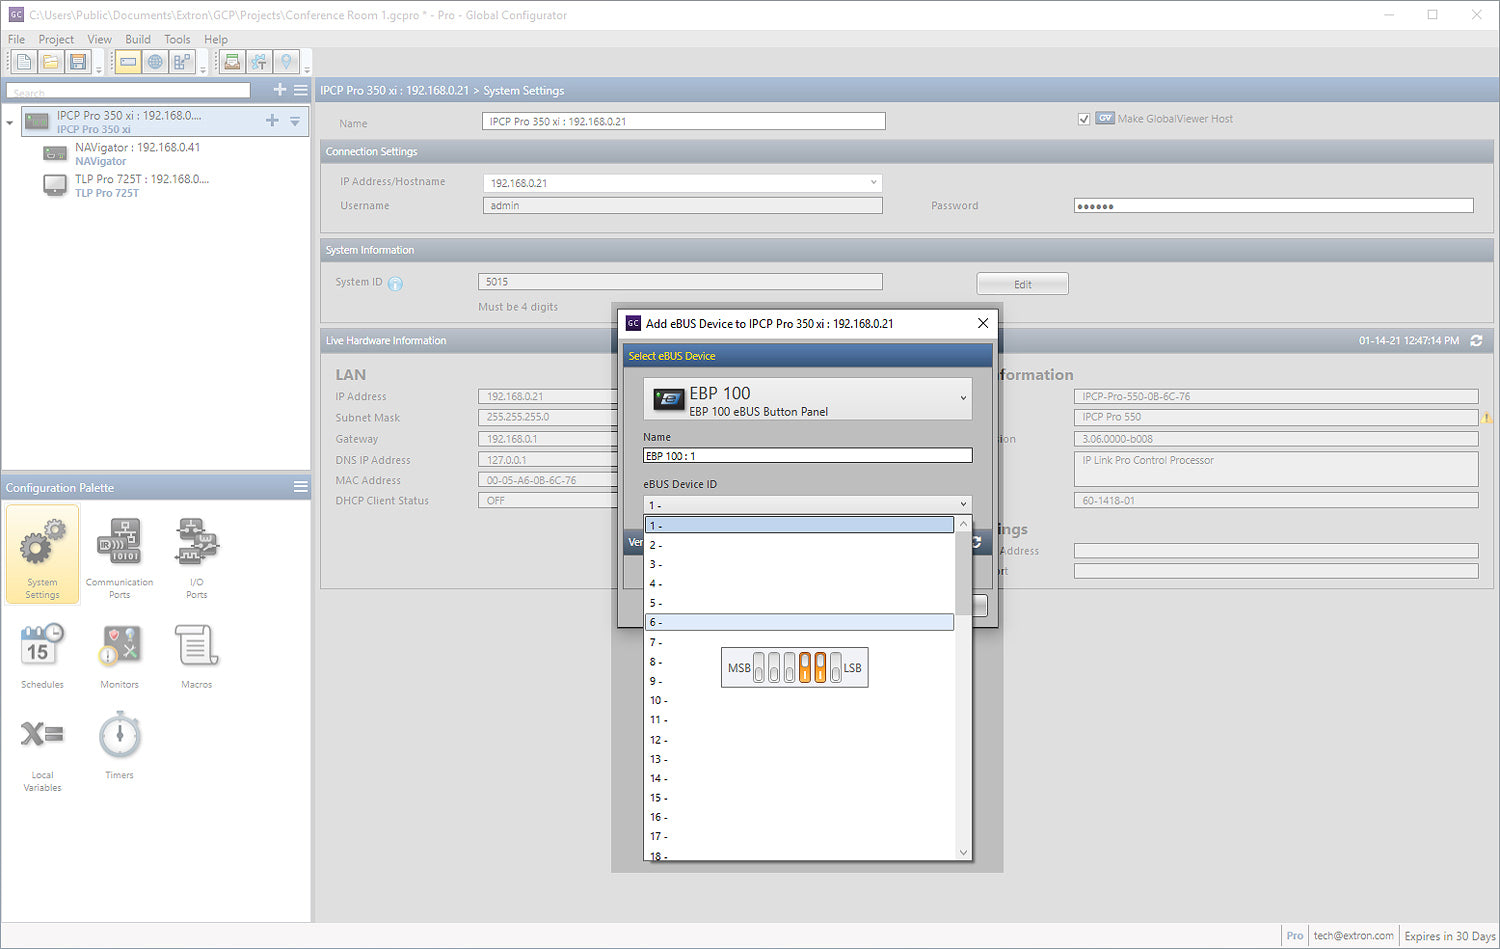1500x949 pixels.
Task: Click the device ID list scrollbar up arrow
Action: coord(963,524)
